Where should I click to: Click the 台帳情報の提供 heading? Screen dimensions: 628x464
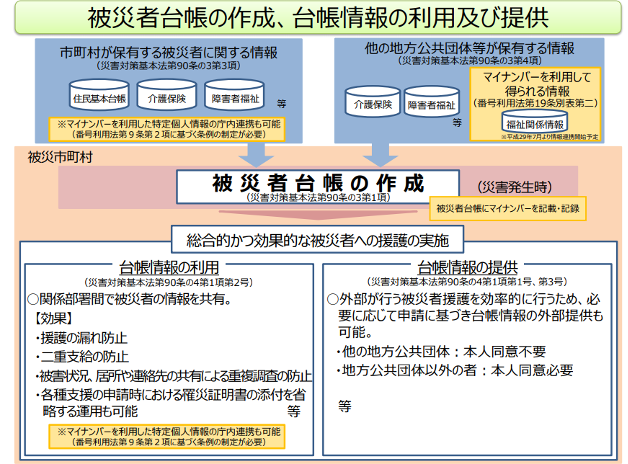(467, 267)
